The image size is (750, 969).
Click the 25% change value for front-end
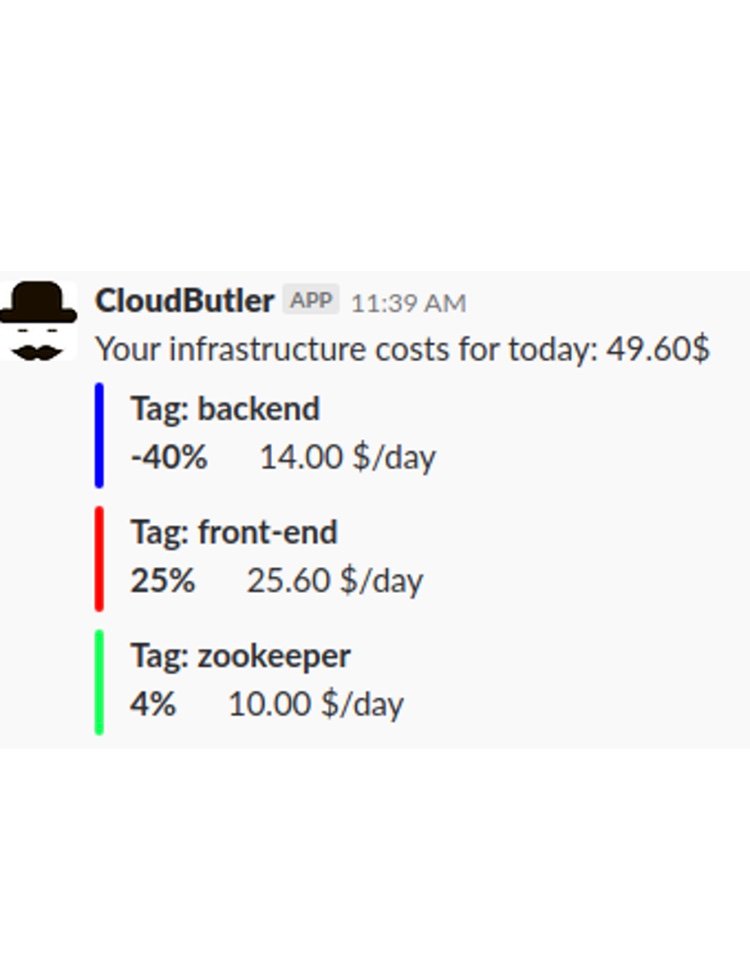pos(162,582)
